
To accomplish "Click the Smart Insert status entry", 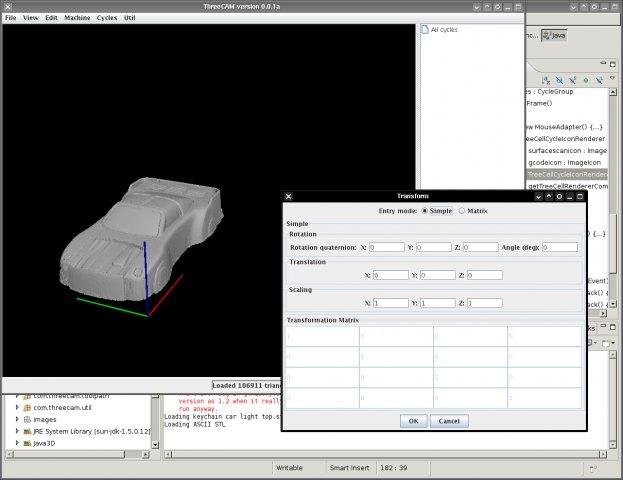I will click(x=350, y=468).
